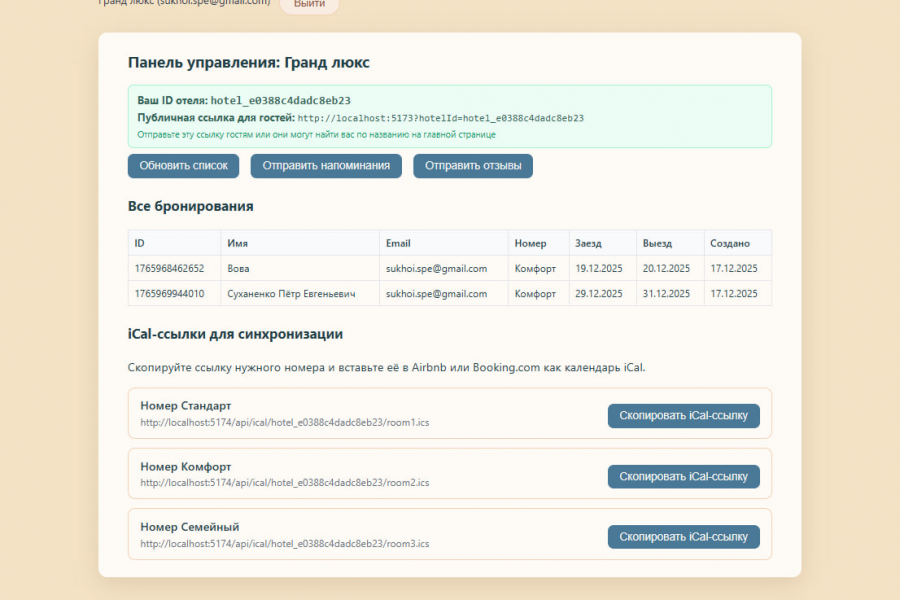
Task: Click the Номер Стандарт title
Action: pyautogui.click(x=185, y=406)
